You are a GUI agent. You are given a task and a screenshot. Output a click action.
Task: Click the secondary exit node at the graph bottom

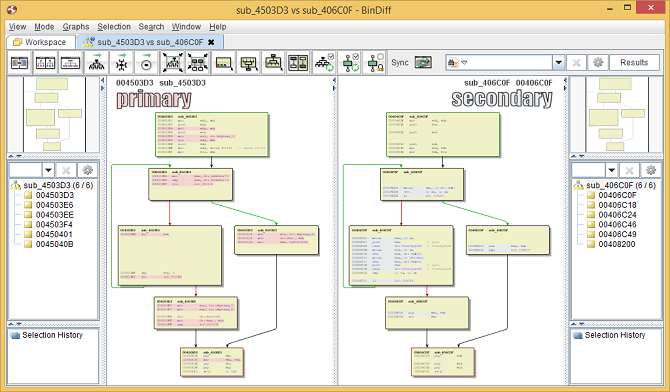[x=443, y=362]
